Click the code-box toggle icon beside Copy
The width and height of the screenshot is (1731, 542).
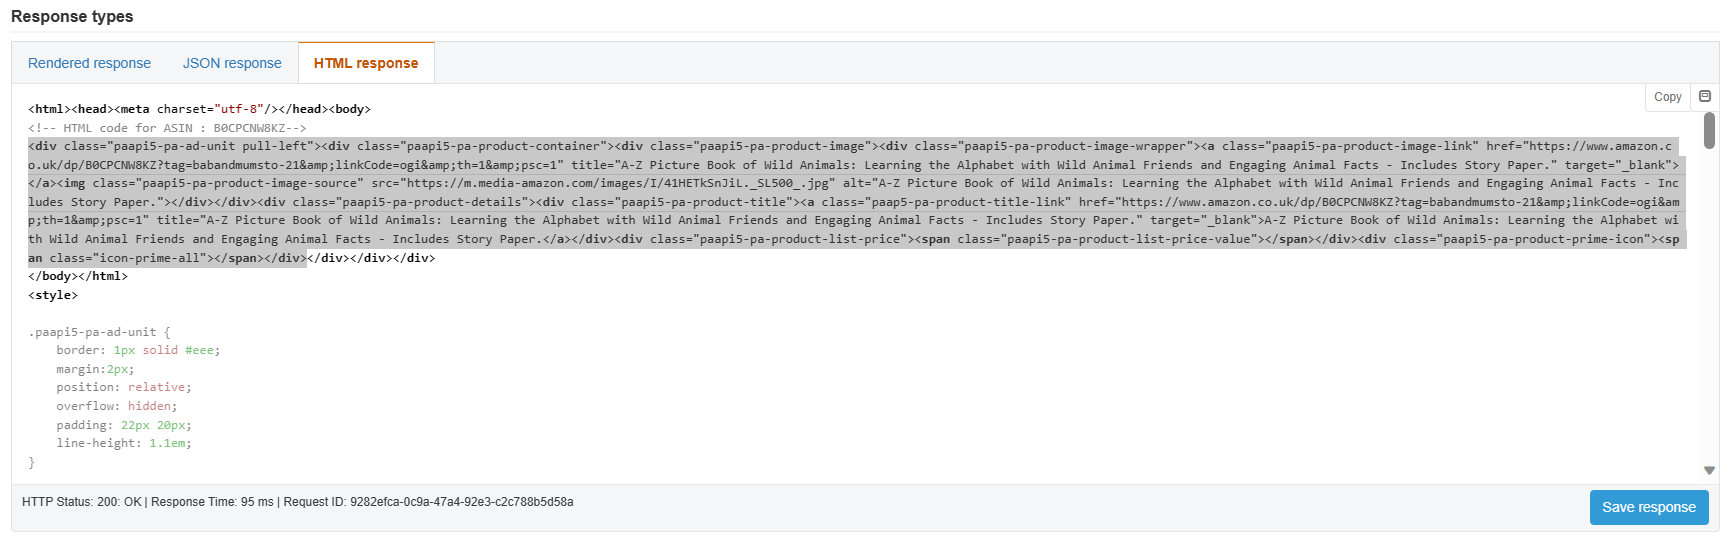(1705, 96)
